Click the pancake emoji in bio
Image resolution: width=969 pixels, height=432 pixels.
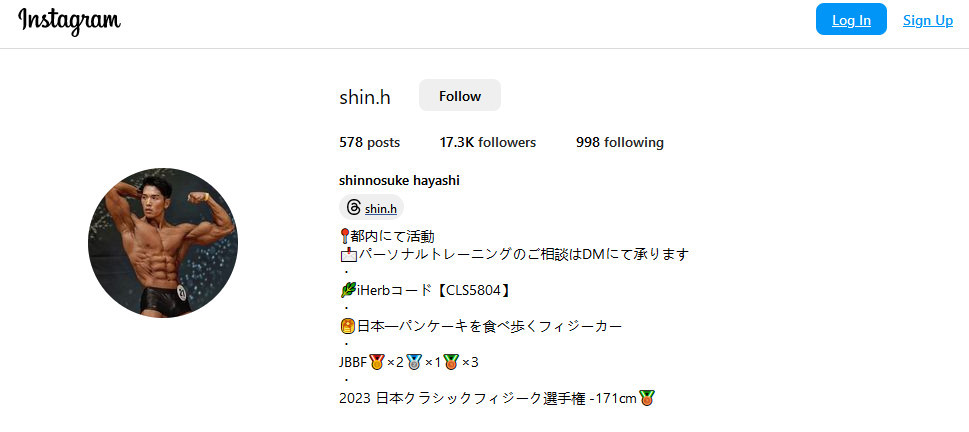point(347,326)
